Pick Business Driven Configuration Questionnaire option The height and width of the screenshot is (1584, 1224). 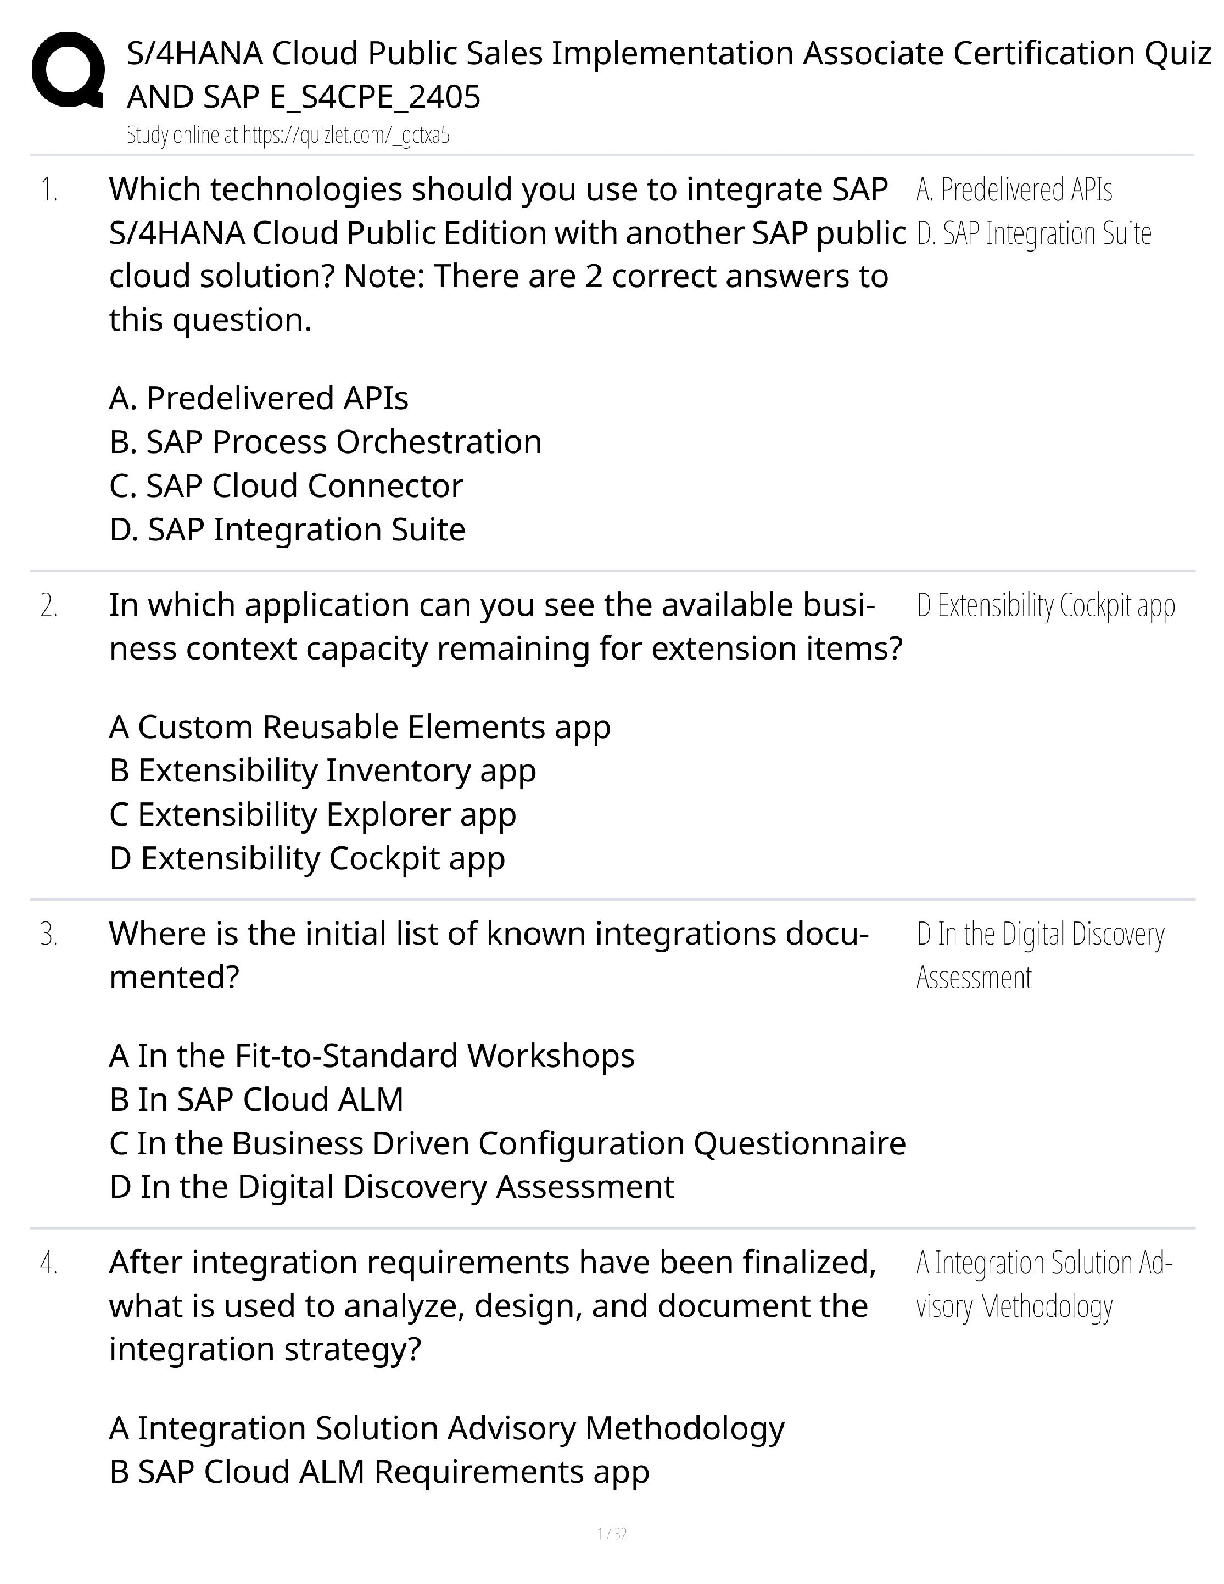coord(507,1143)
